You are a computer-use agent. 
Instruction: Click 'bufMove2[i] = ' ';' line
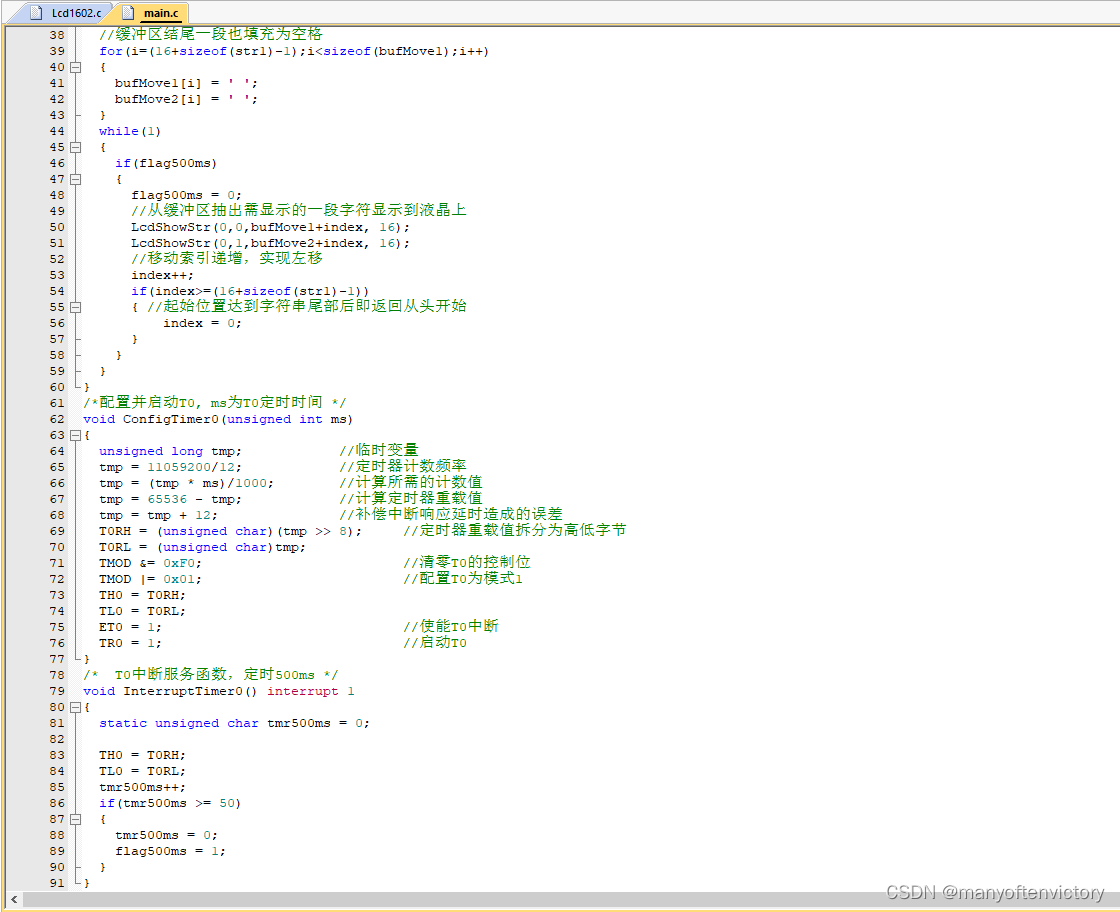[186, 99]
